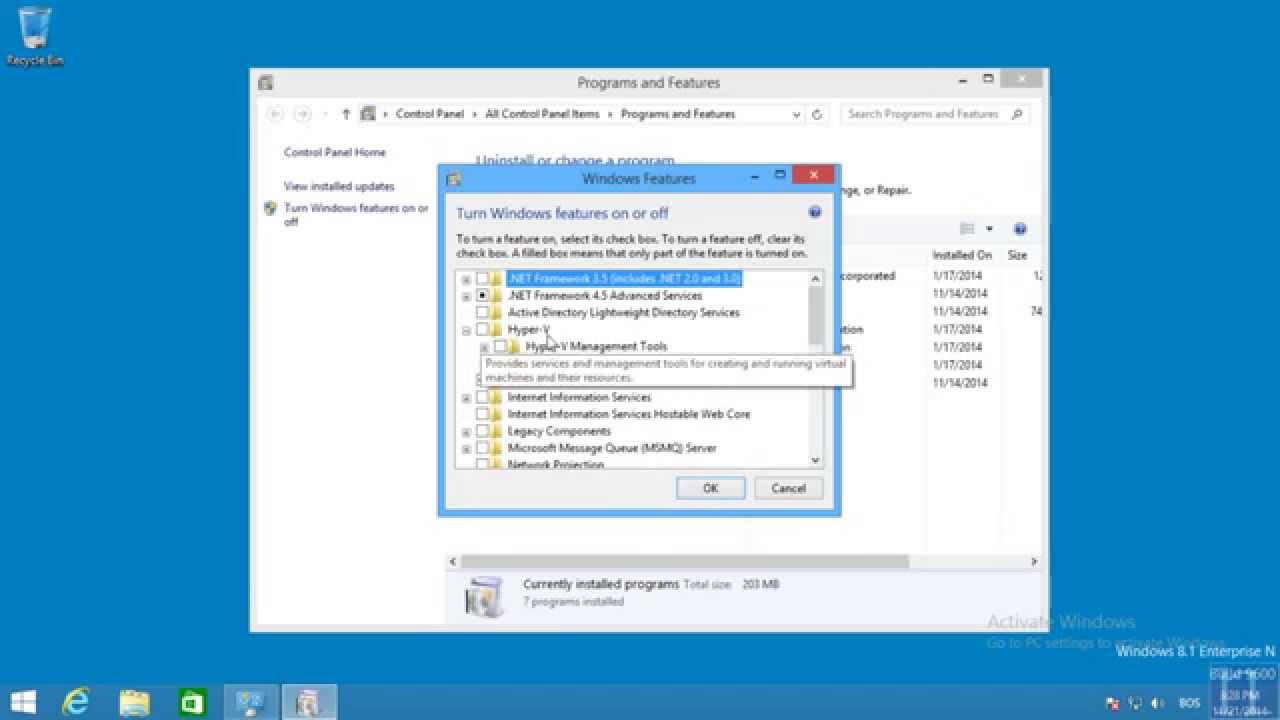Open Action Center flag in tray
1280x720 pixels.
[x=1112, y=703]
